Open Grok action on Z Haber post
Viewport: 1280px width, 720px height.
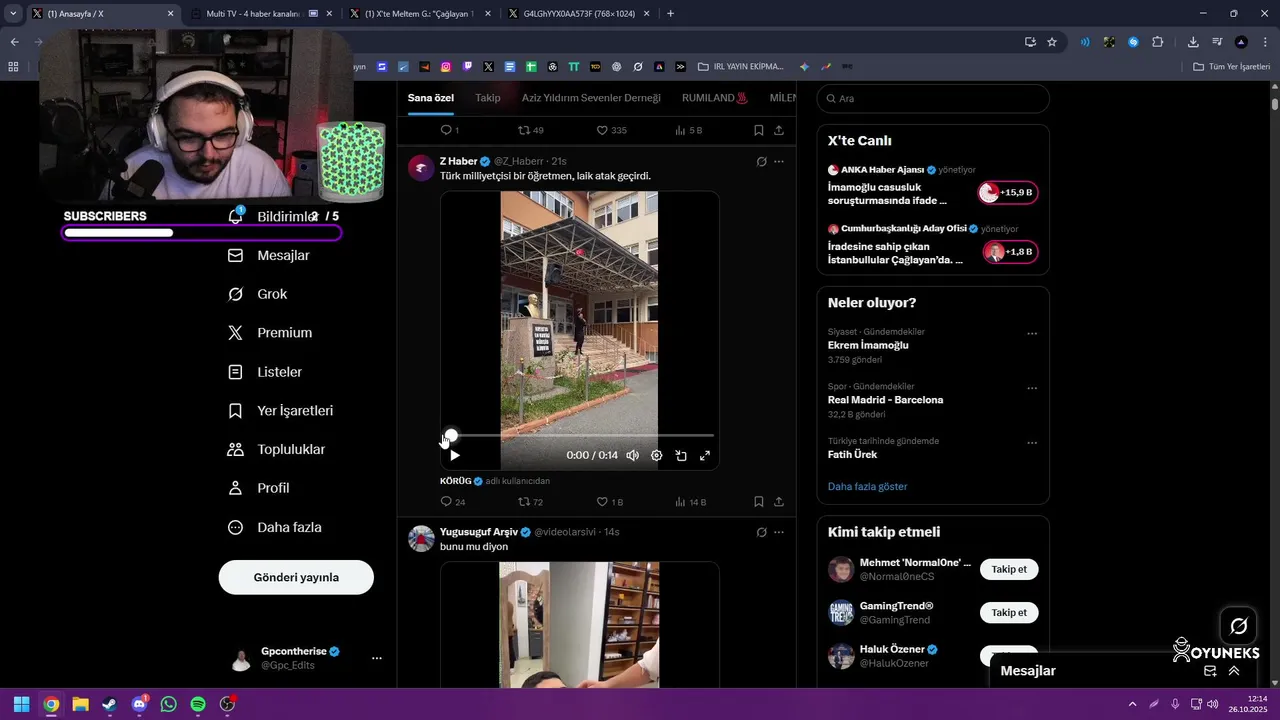[761, 161]
